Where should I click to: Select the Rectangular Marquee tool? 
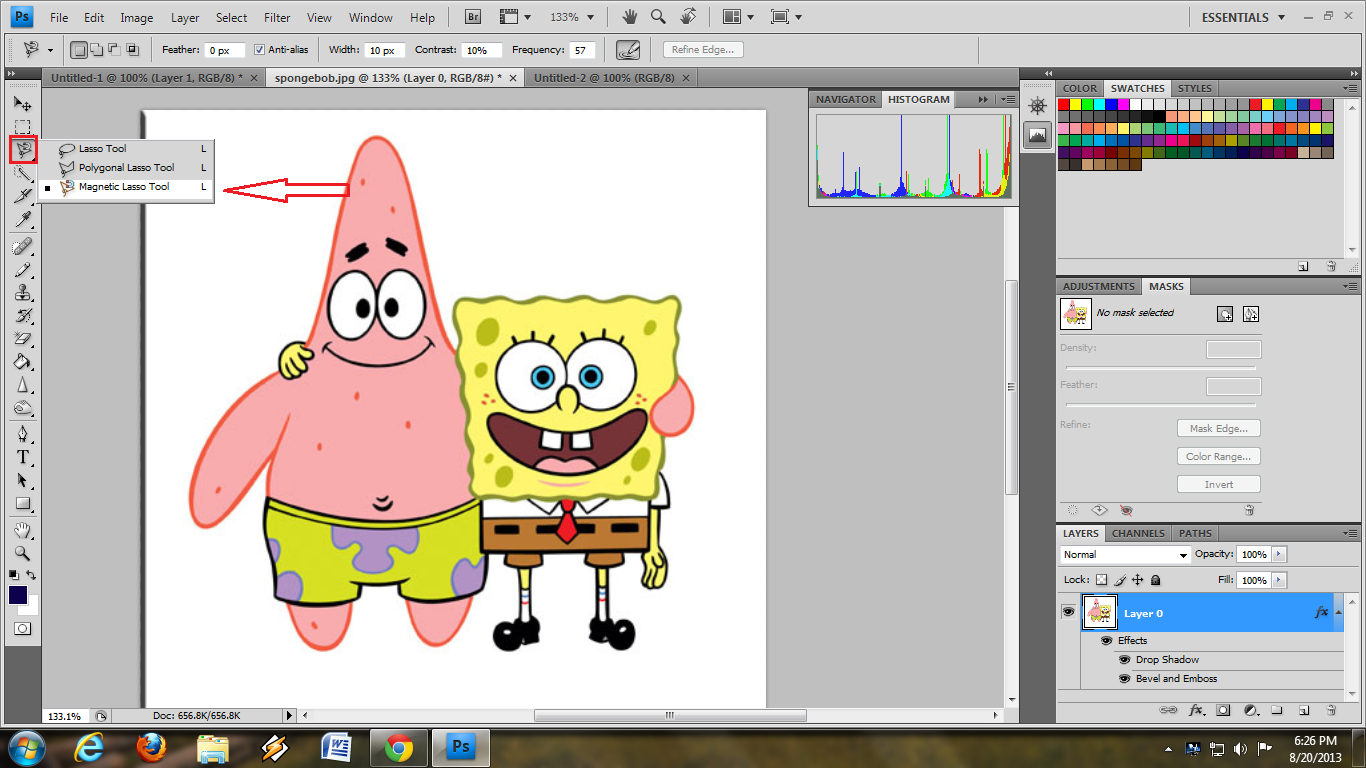click(x=22, y=127)
